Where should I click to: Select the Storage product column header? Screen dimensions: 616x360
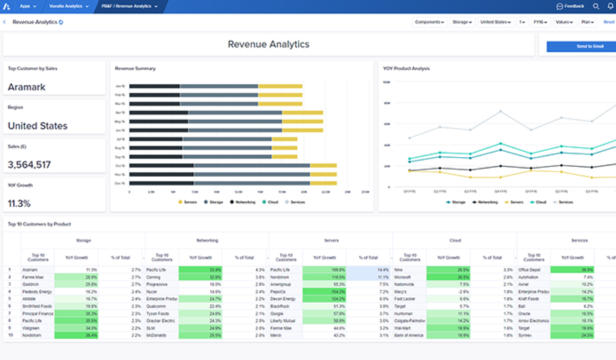pyautogui.click(x=83, y=241)
